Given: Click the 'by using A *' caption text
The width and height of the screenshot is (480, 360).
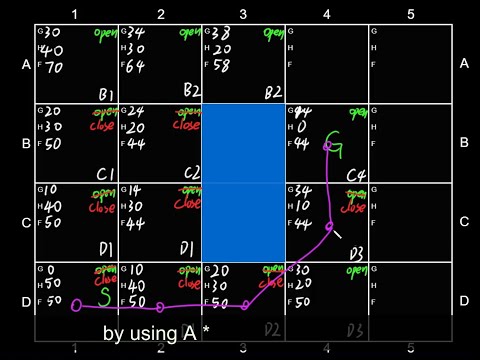Looking at the screenshot, I should click(157, 333).
